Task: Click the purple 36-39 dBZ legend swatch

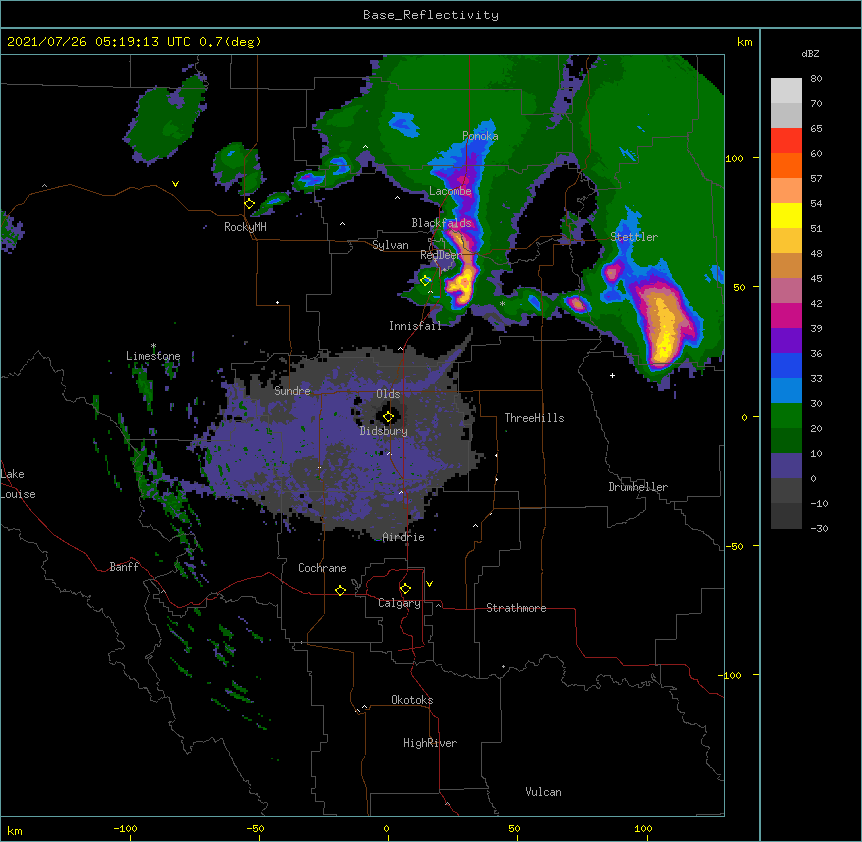Action: click(786, 341)
